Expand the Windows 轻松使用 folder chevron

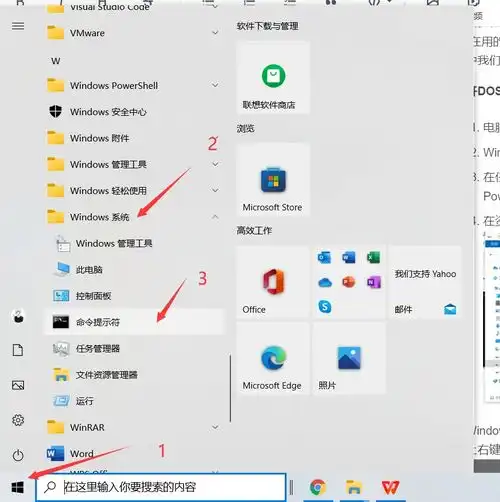tap(215, 190)
